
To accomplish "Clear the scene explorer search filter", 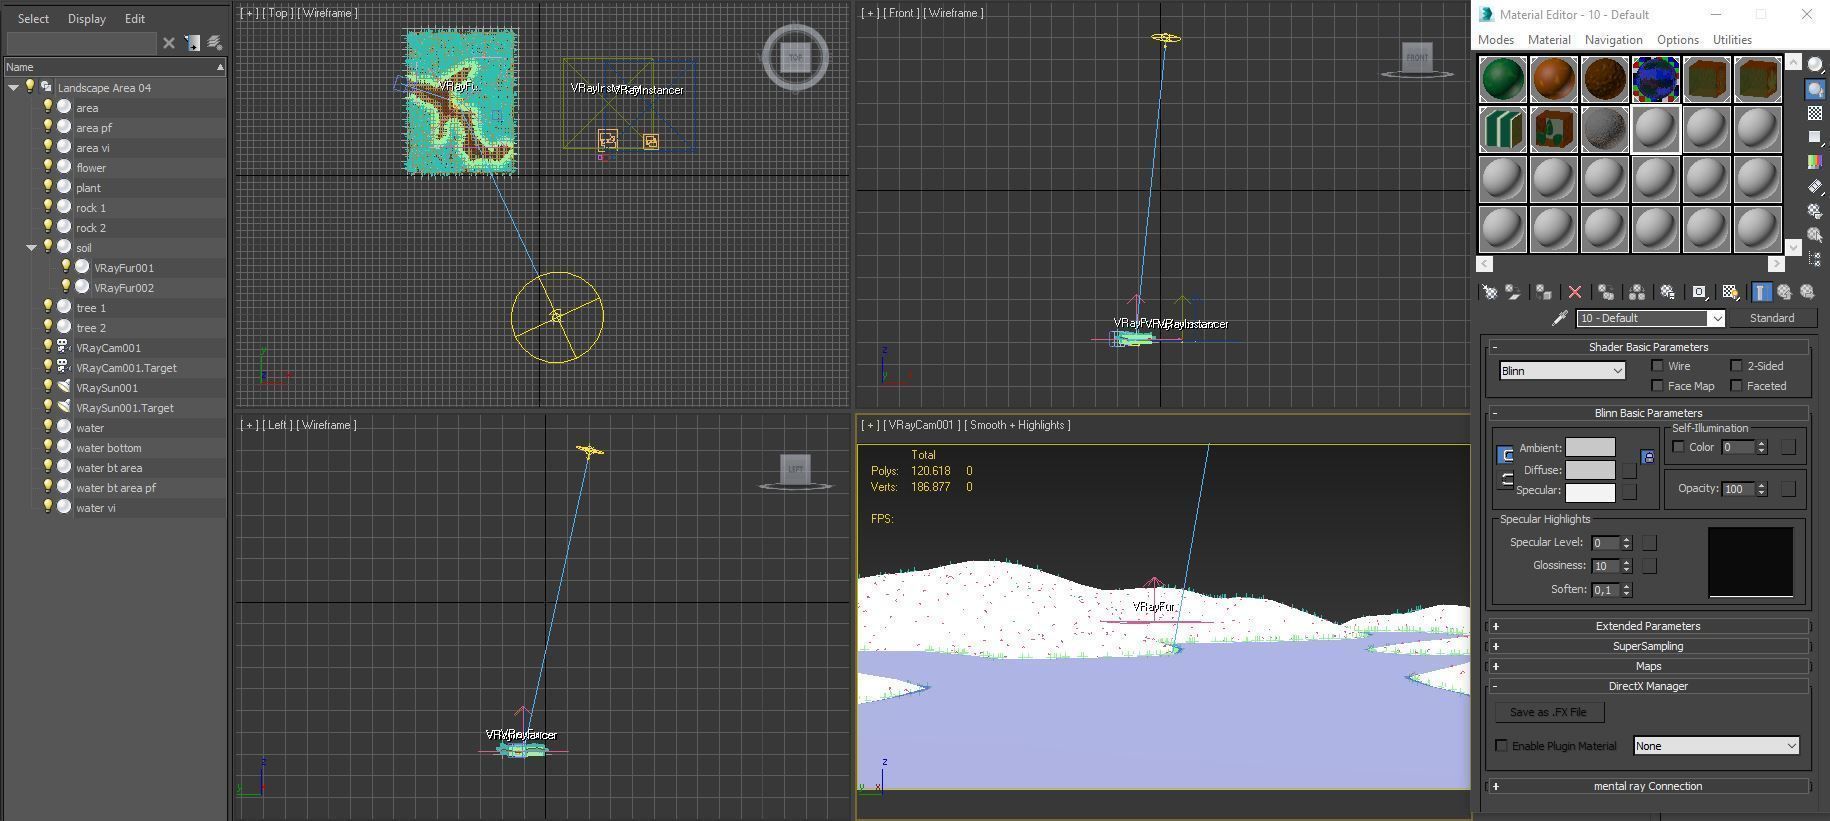I will click(x=169, y=43).
